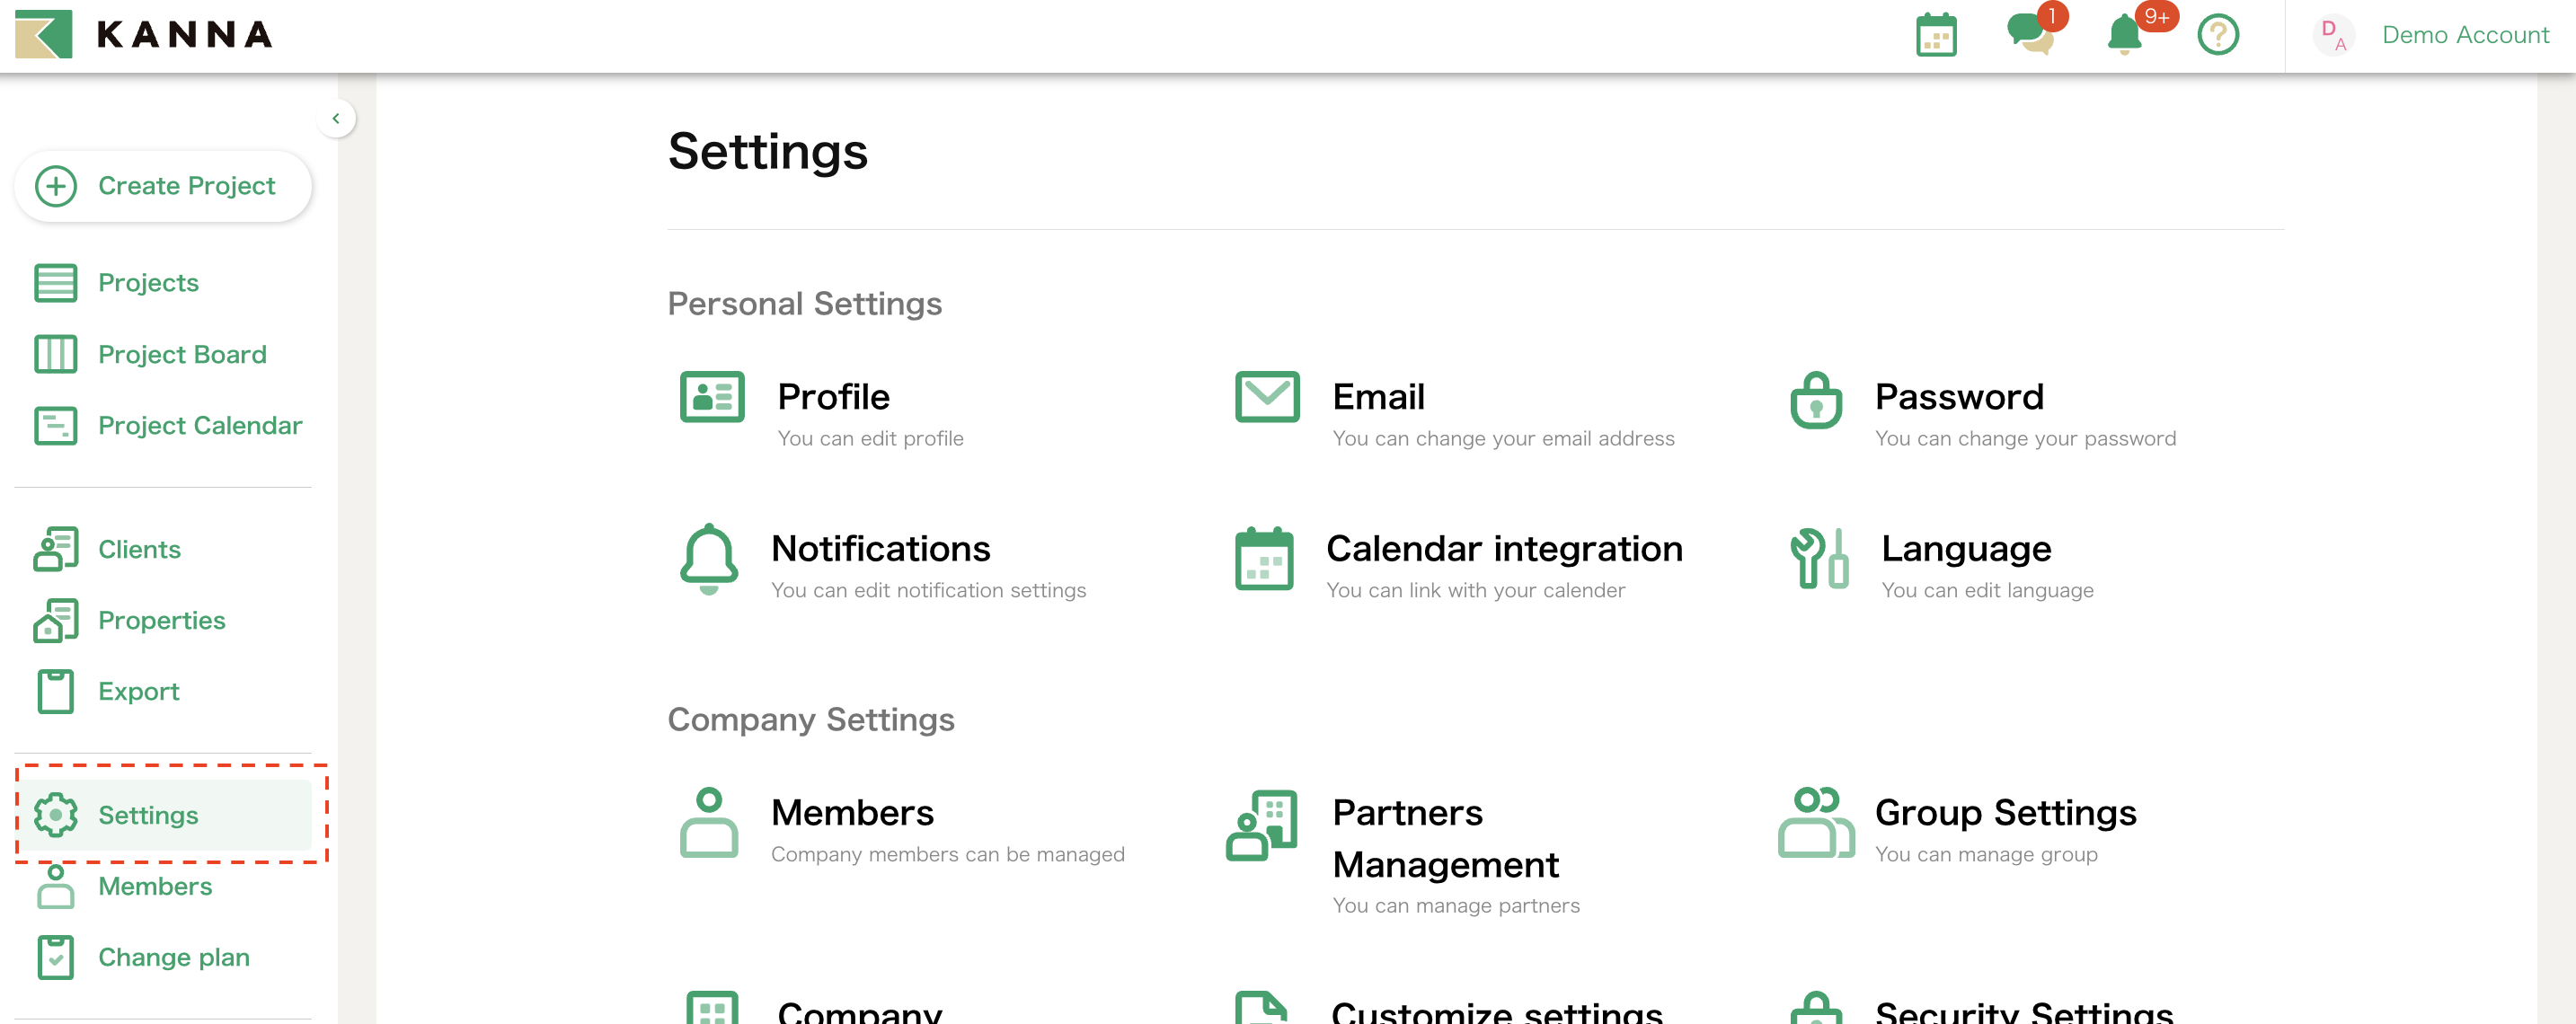This screenshot has height=1024, width=2576.
Task: Open Notifications settings link
Action: [x=880, y=549]
